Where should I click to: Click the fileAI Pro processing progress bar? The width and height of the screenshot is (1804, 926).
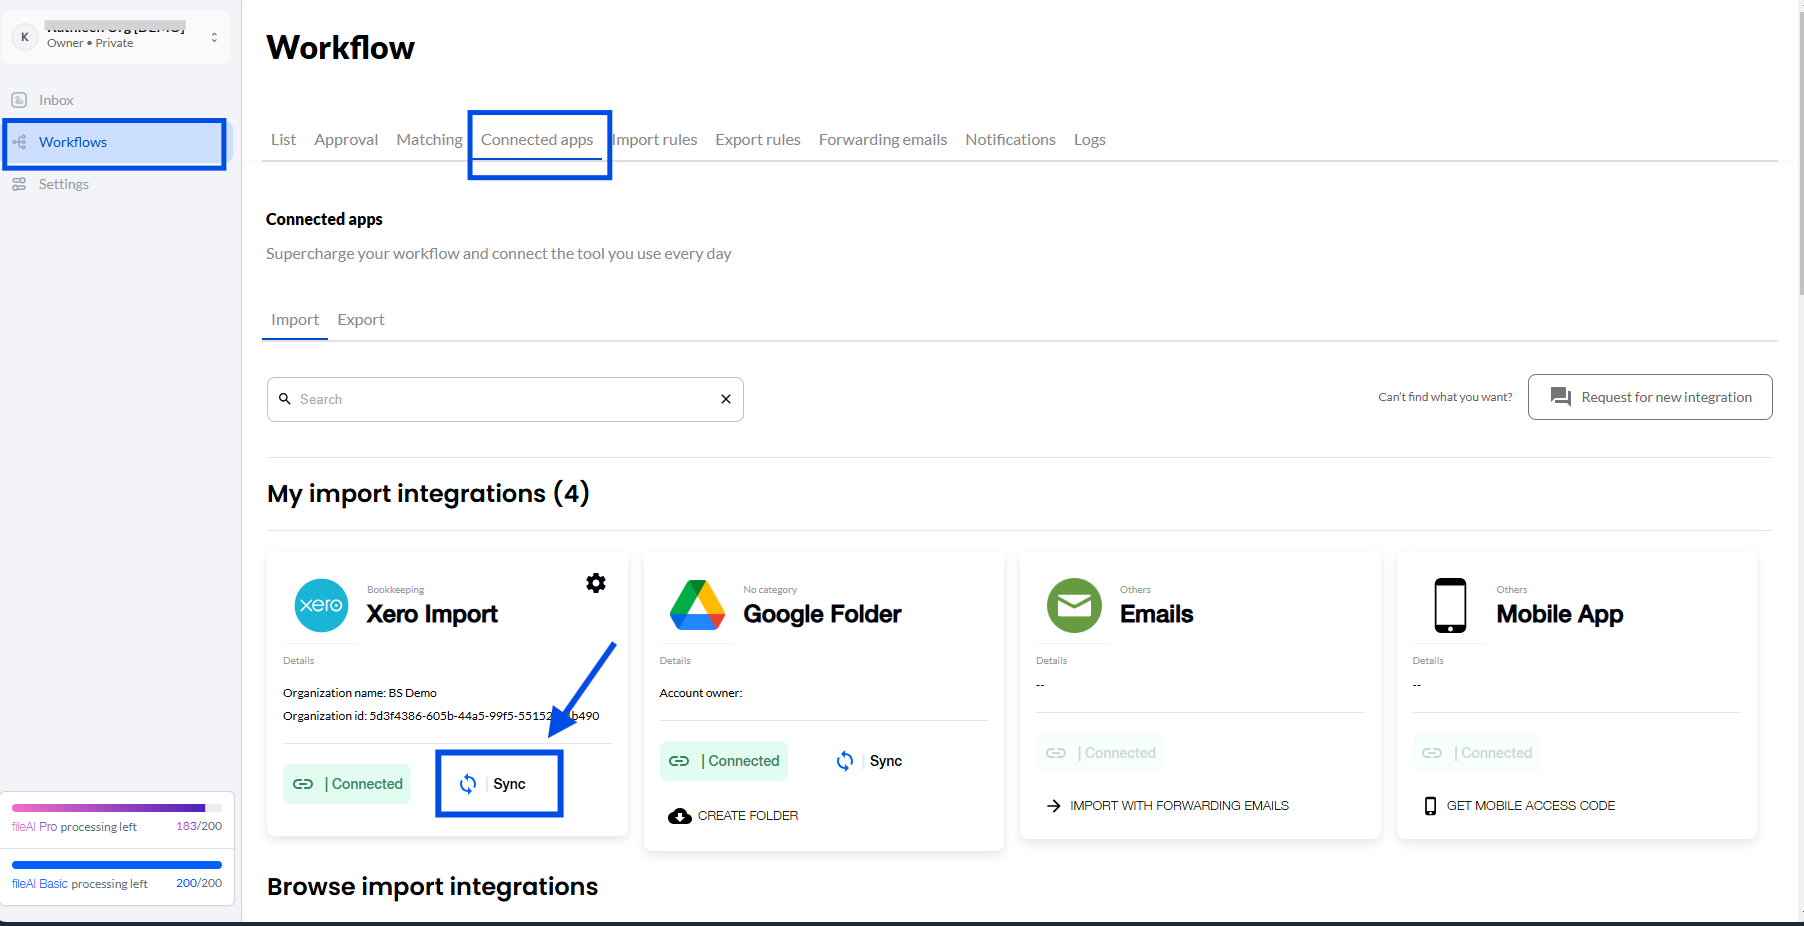pos(117,807)
